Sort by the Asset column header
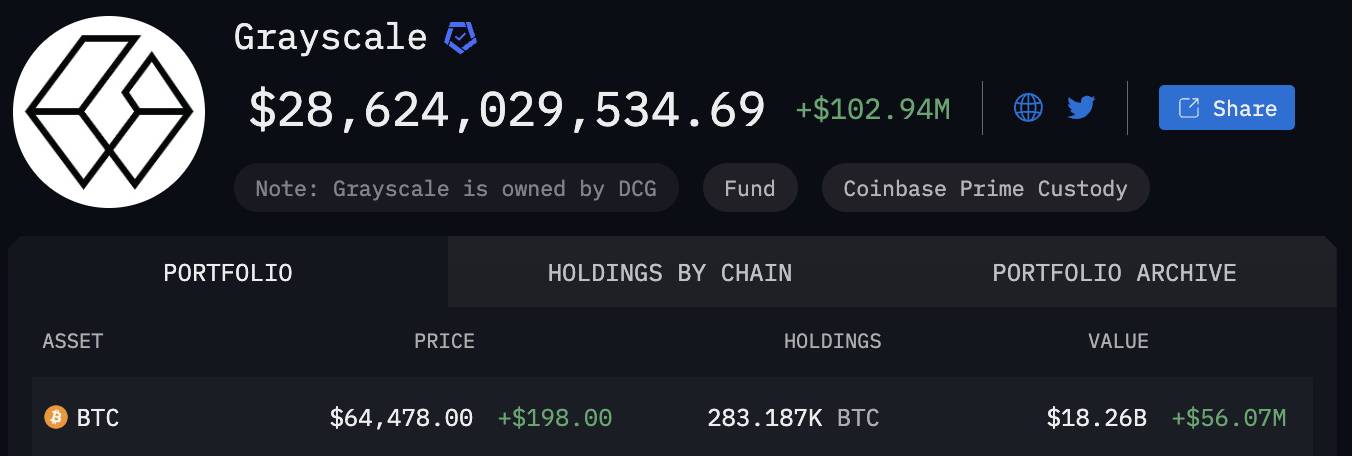The width and height of the screenshot is (1352, 456). coord(73,341)
